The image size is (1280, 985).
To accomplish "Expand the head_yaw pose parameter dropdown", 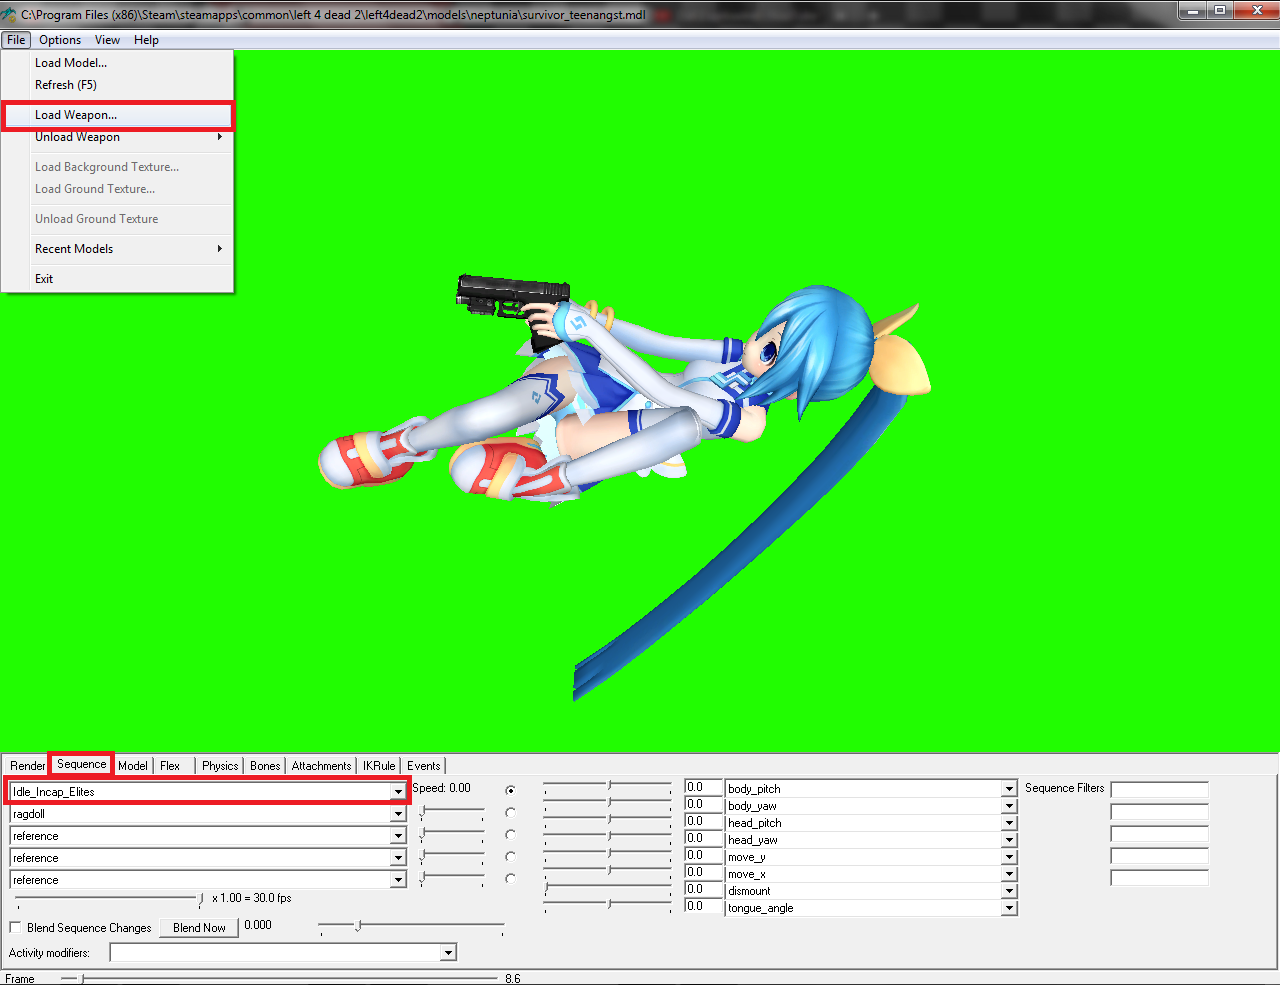I will 1009,840.
